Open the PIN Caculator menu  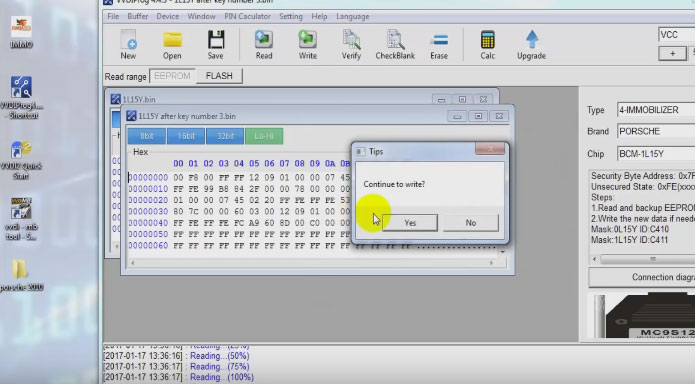(x=247, y=16)
